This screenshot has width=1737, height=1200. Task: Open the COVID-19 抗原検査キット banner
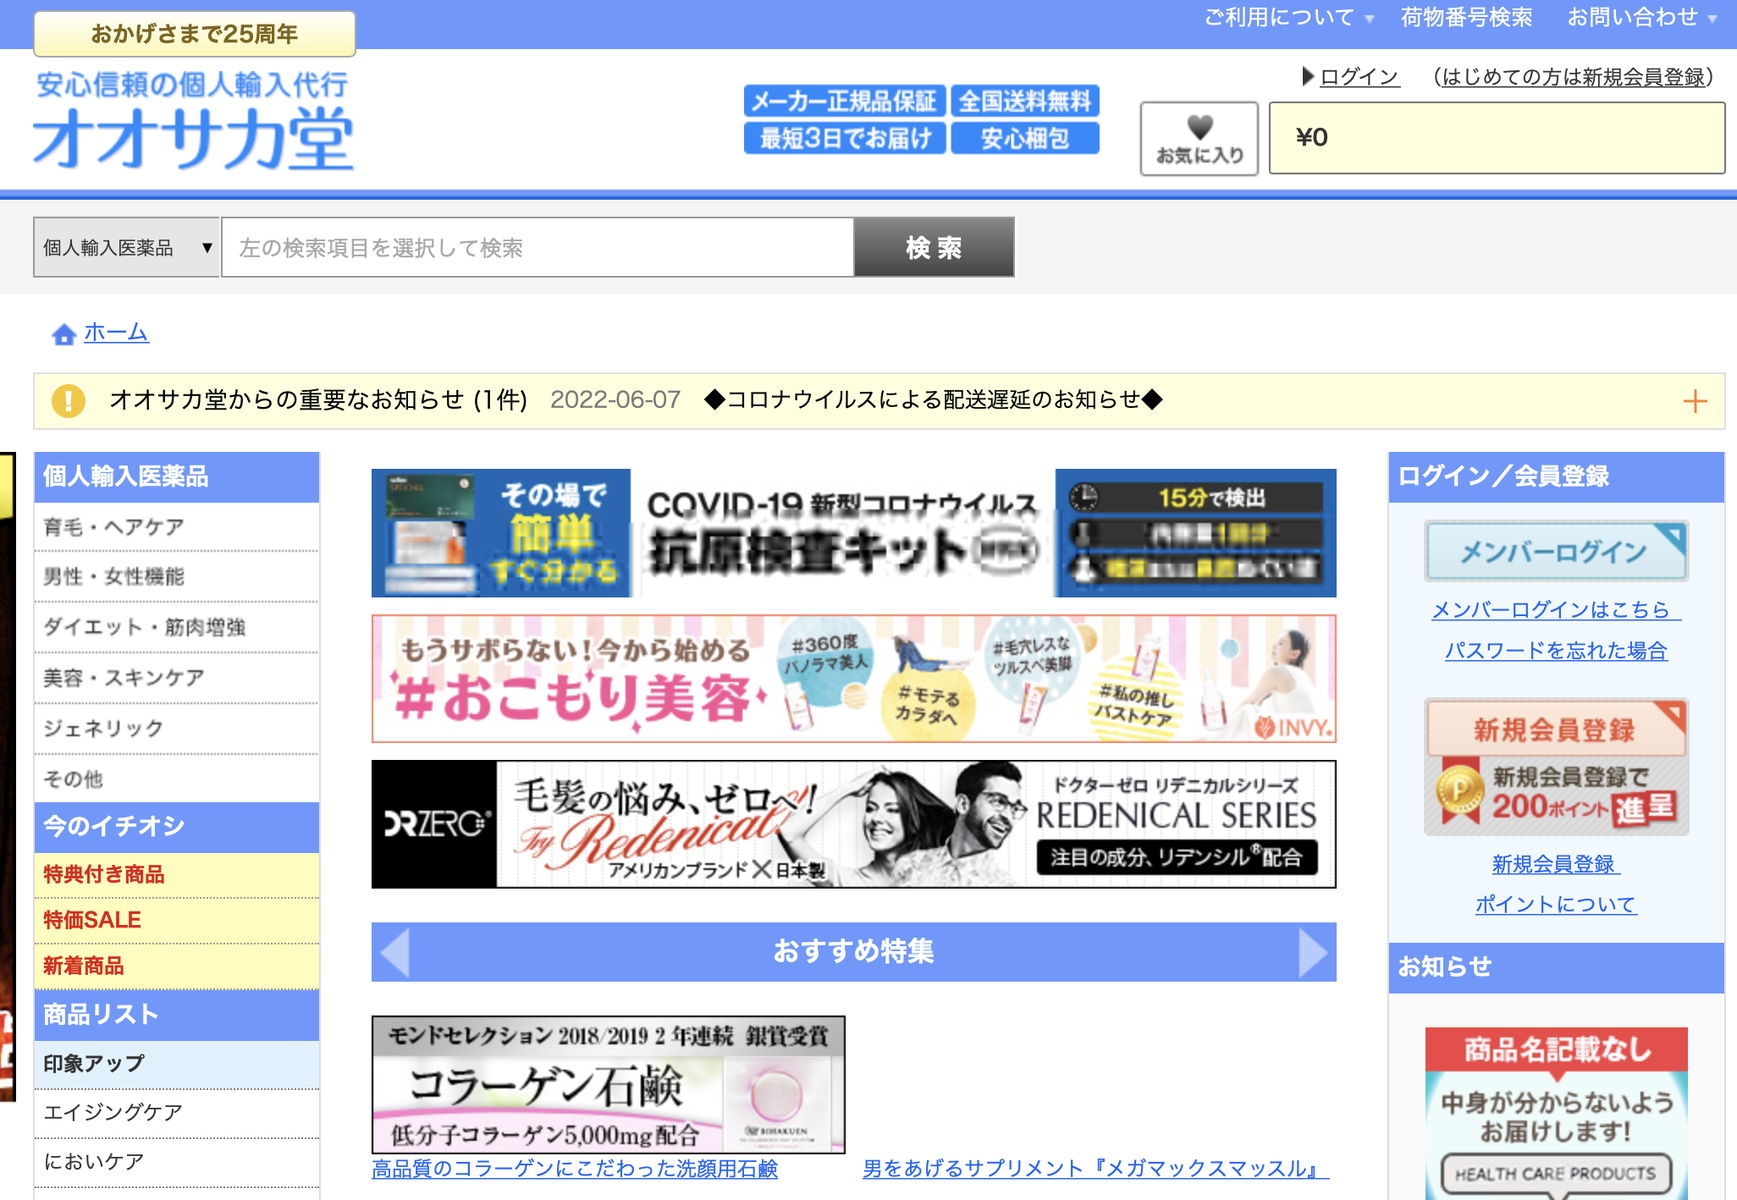tap(854, 533)
